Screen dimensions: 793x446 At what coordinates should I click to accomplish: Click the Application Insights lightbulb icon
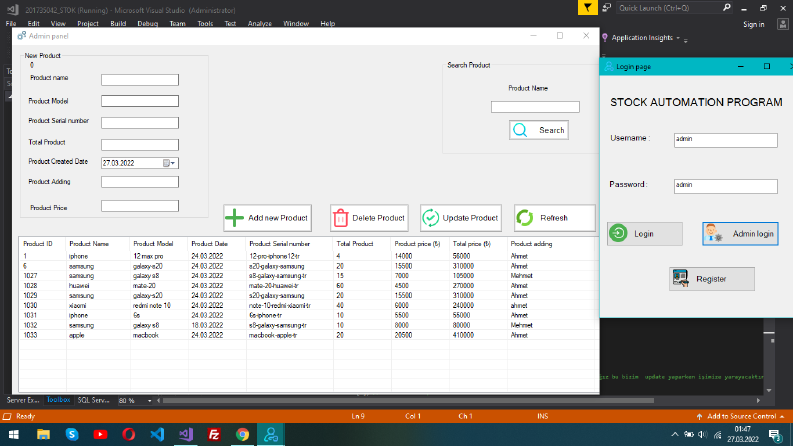pos(605,38)
